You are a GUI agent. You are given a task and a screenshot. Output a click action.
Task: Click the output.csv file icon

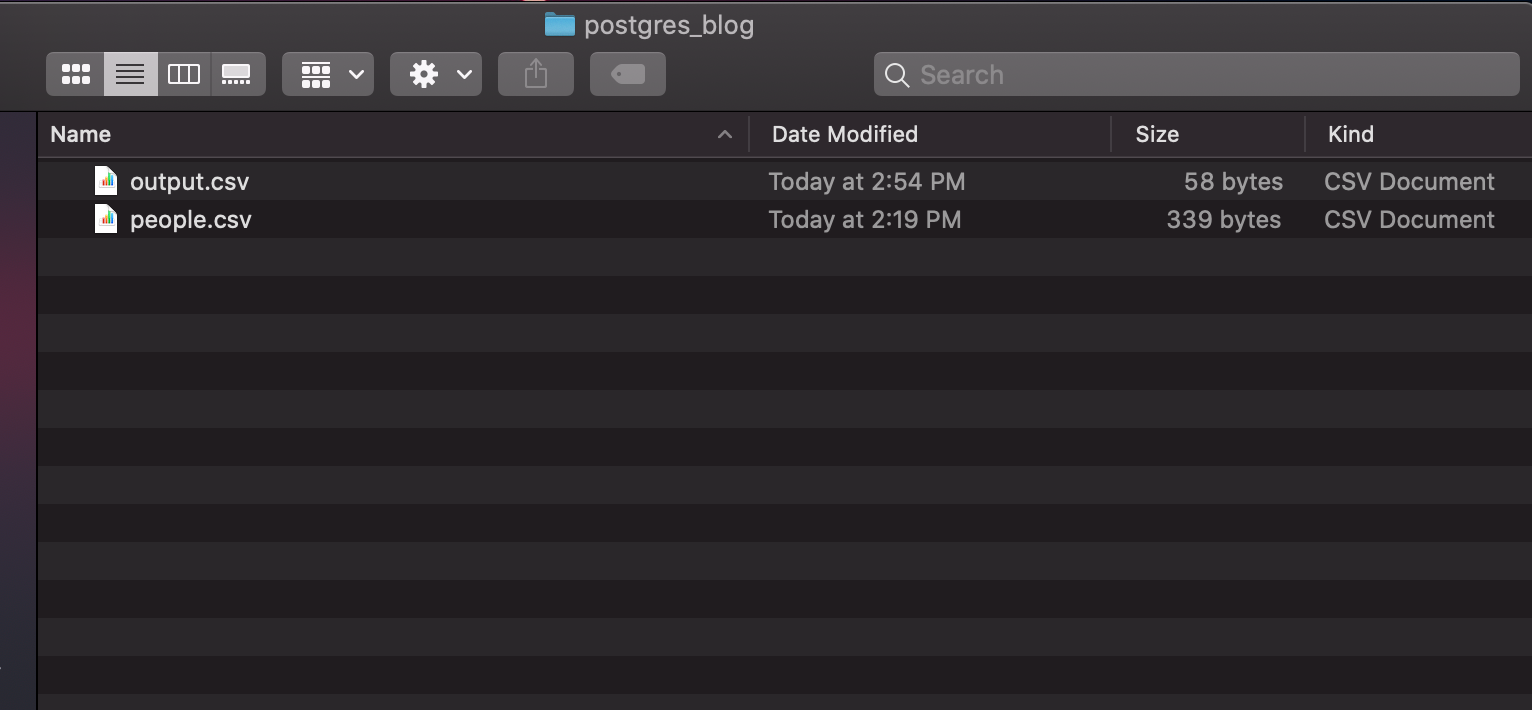point(106,181)
